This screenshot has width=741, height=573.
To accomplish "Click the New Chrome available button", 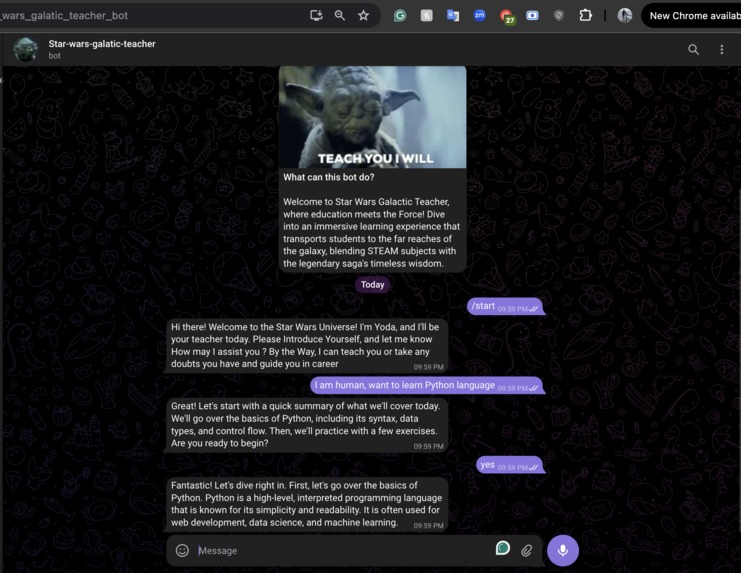I will point(692,16).
